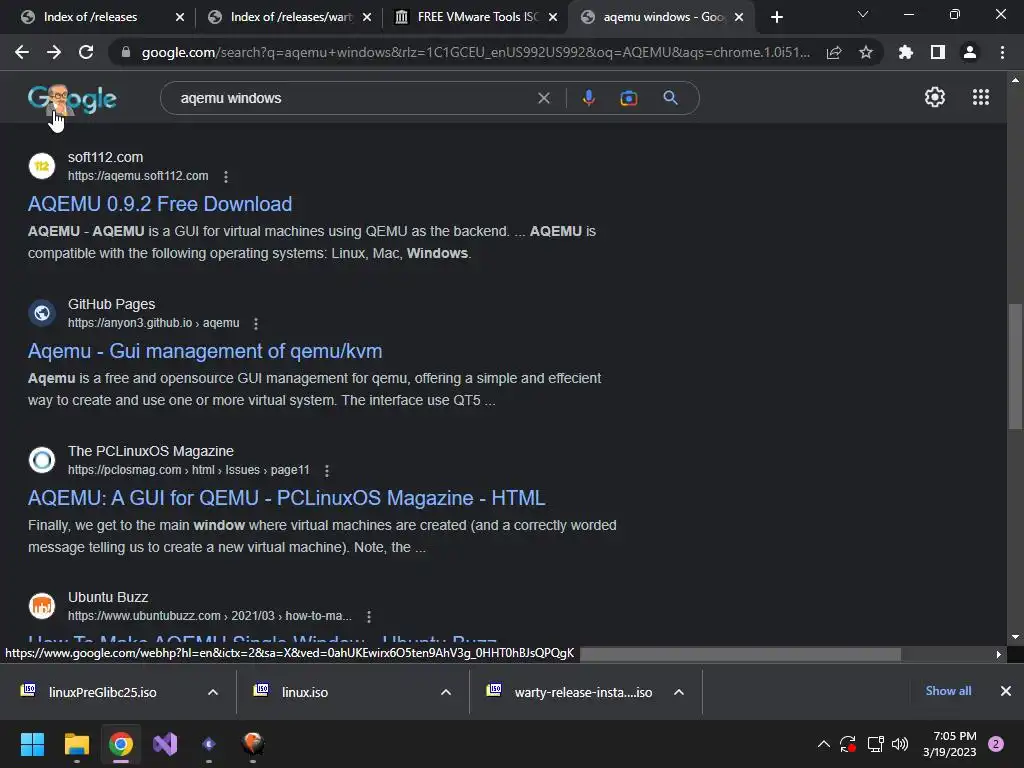The height and width of the screenshot is (768, 1024).
Task: Click the horizontal scrollbar thumb
Action: pos(740,654)
